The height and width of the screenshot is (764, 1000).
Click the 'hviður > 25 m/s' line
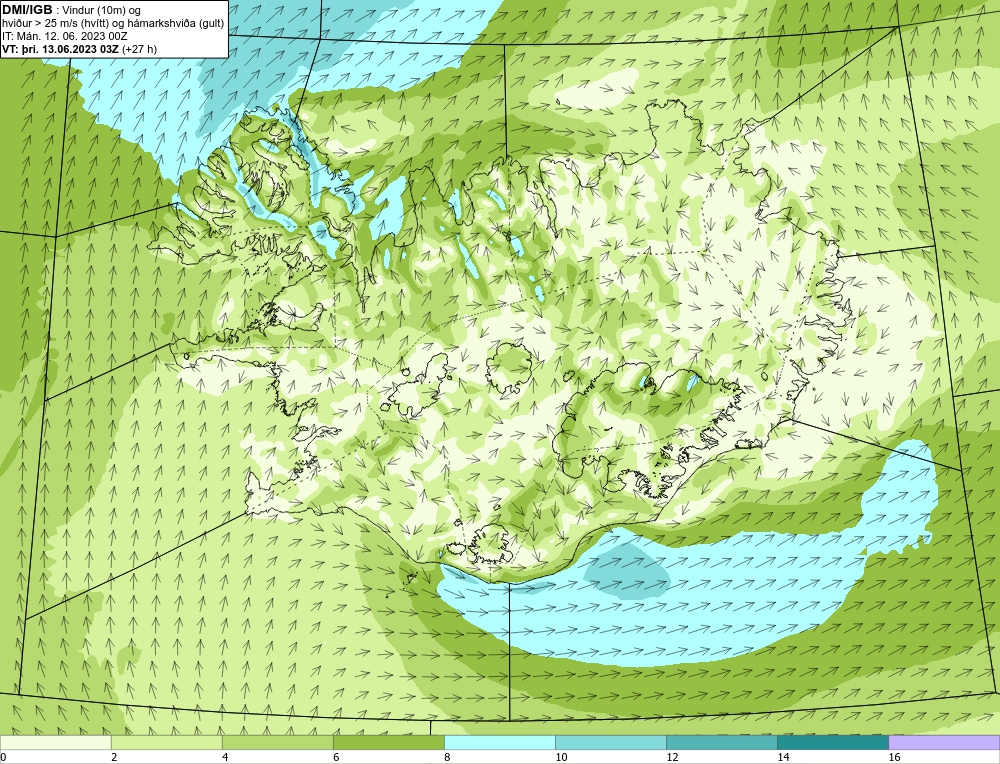tap(113, 23)
